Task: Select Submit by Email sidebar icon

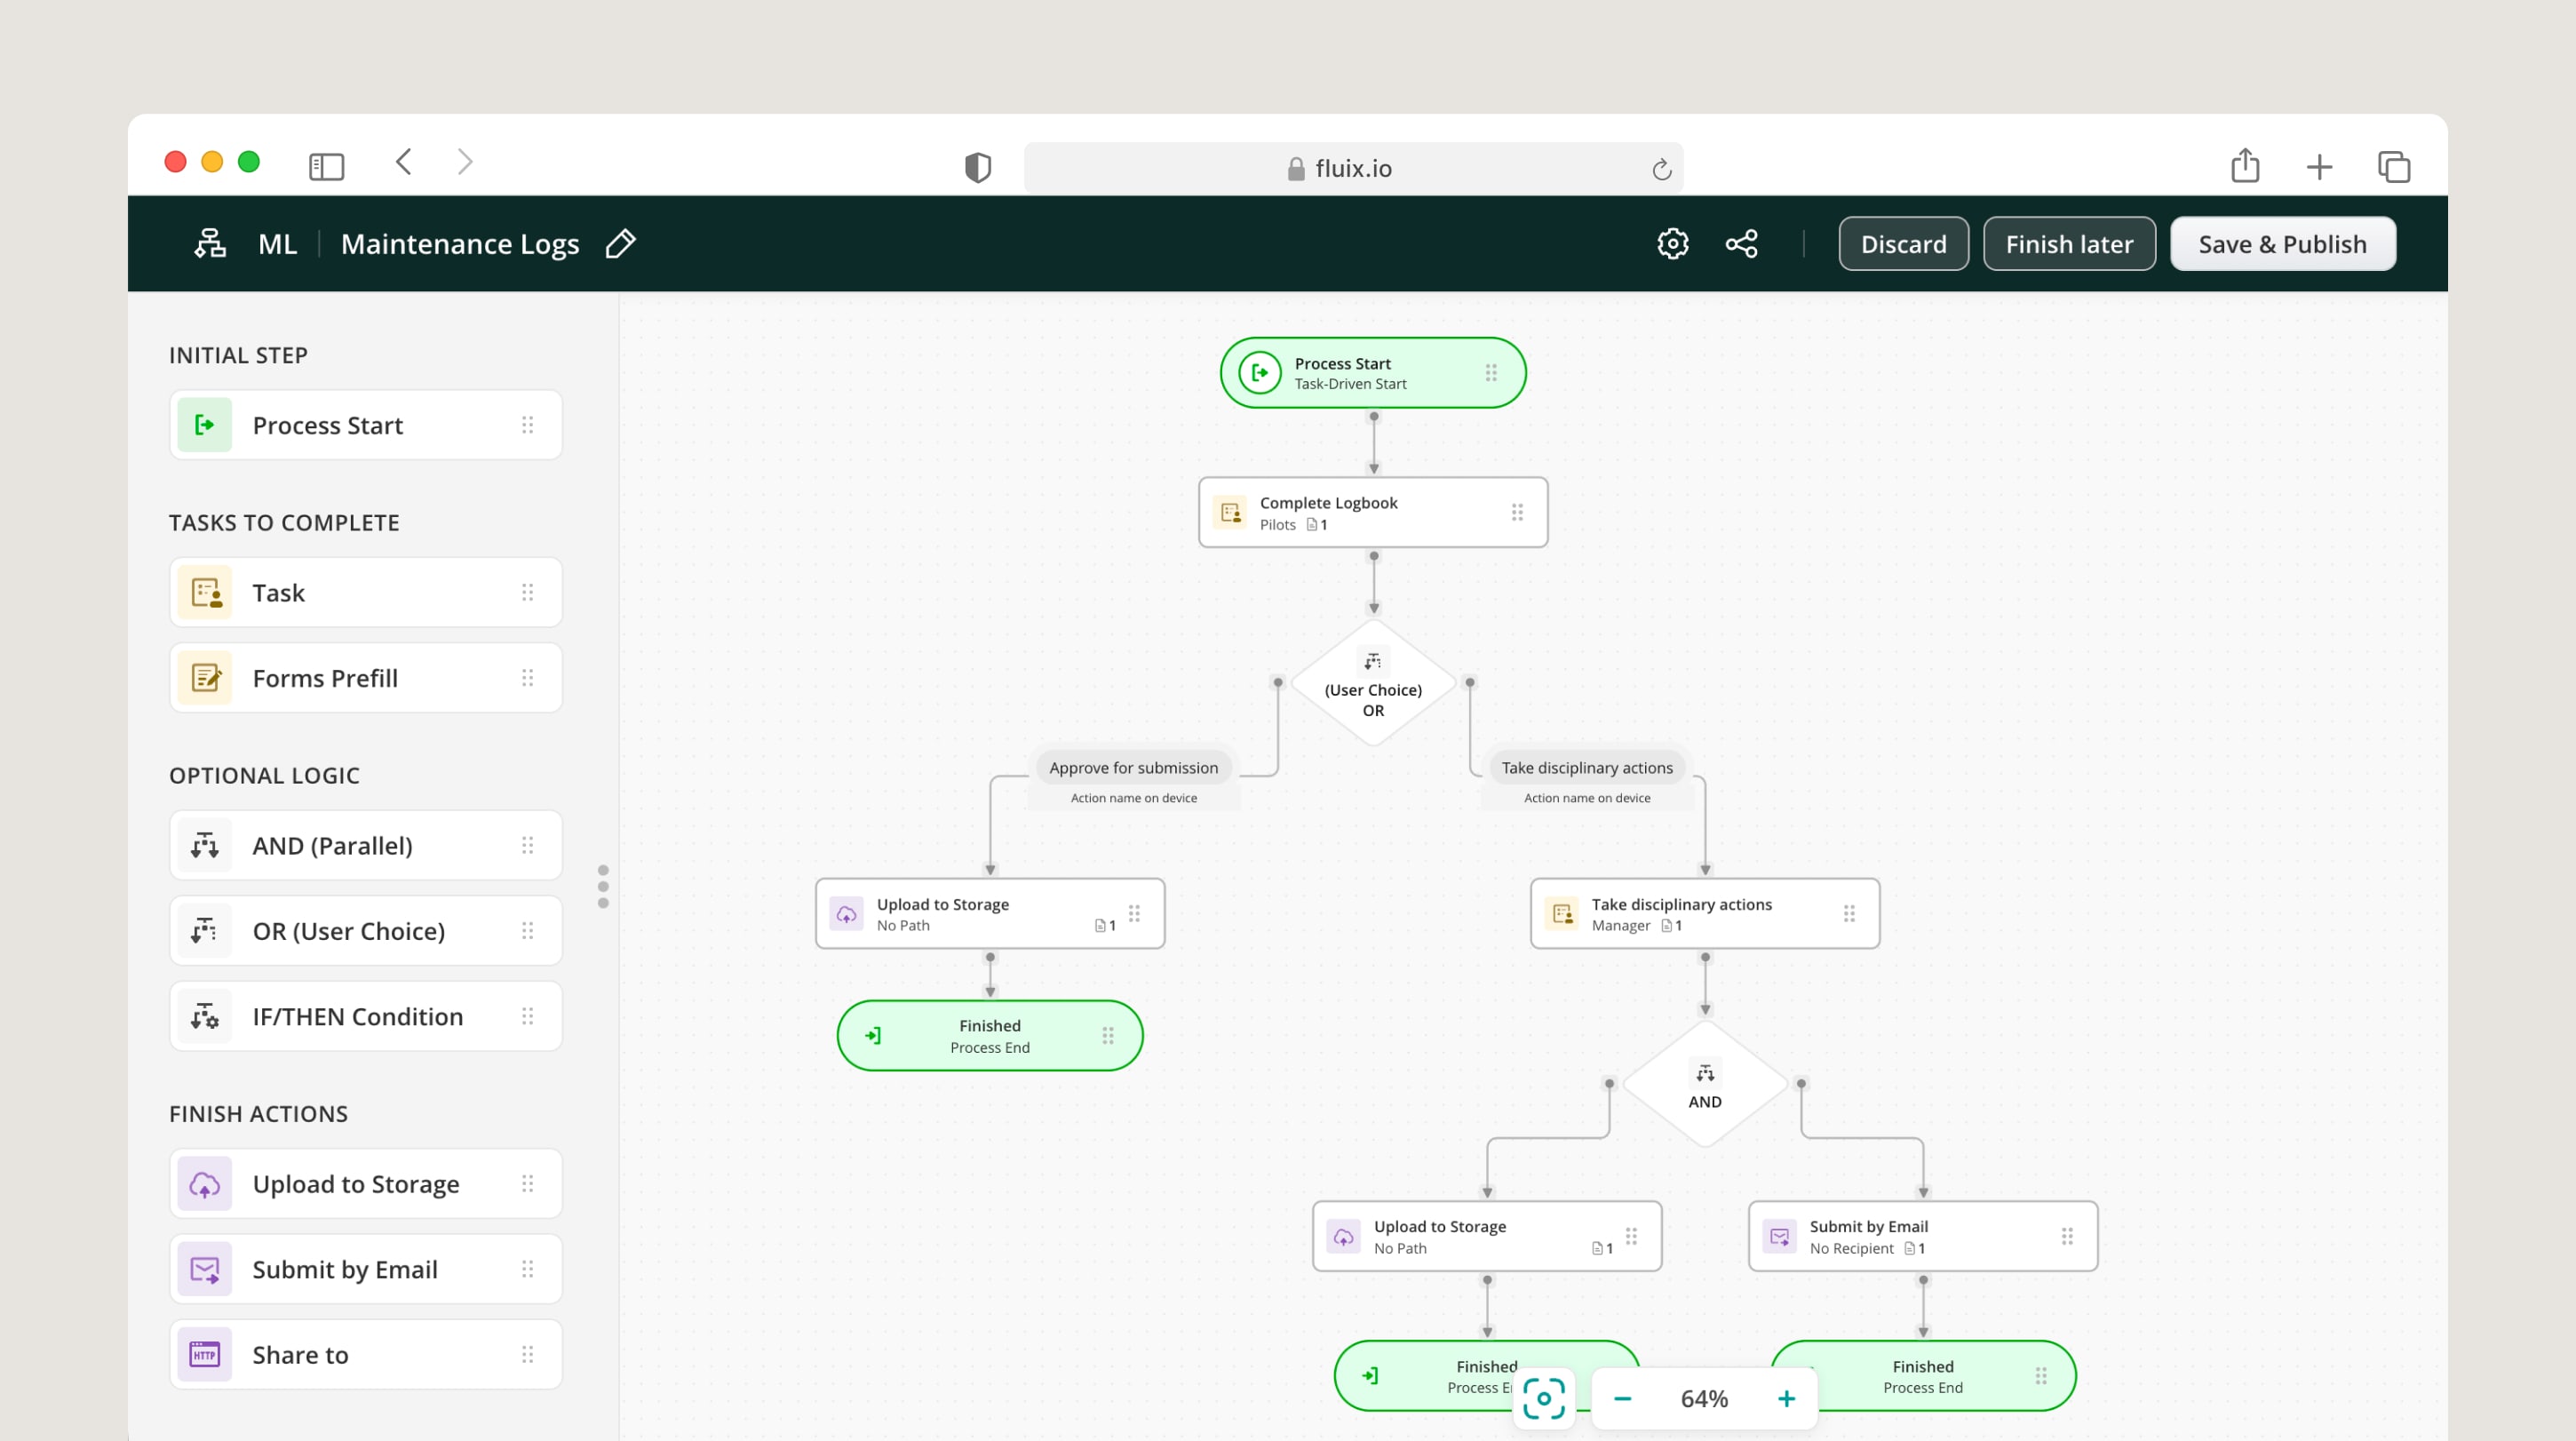Action: 205,1269
